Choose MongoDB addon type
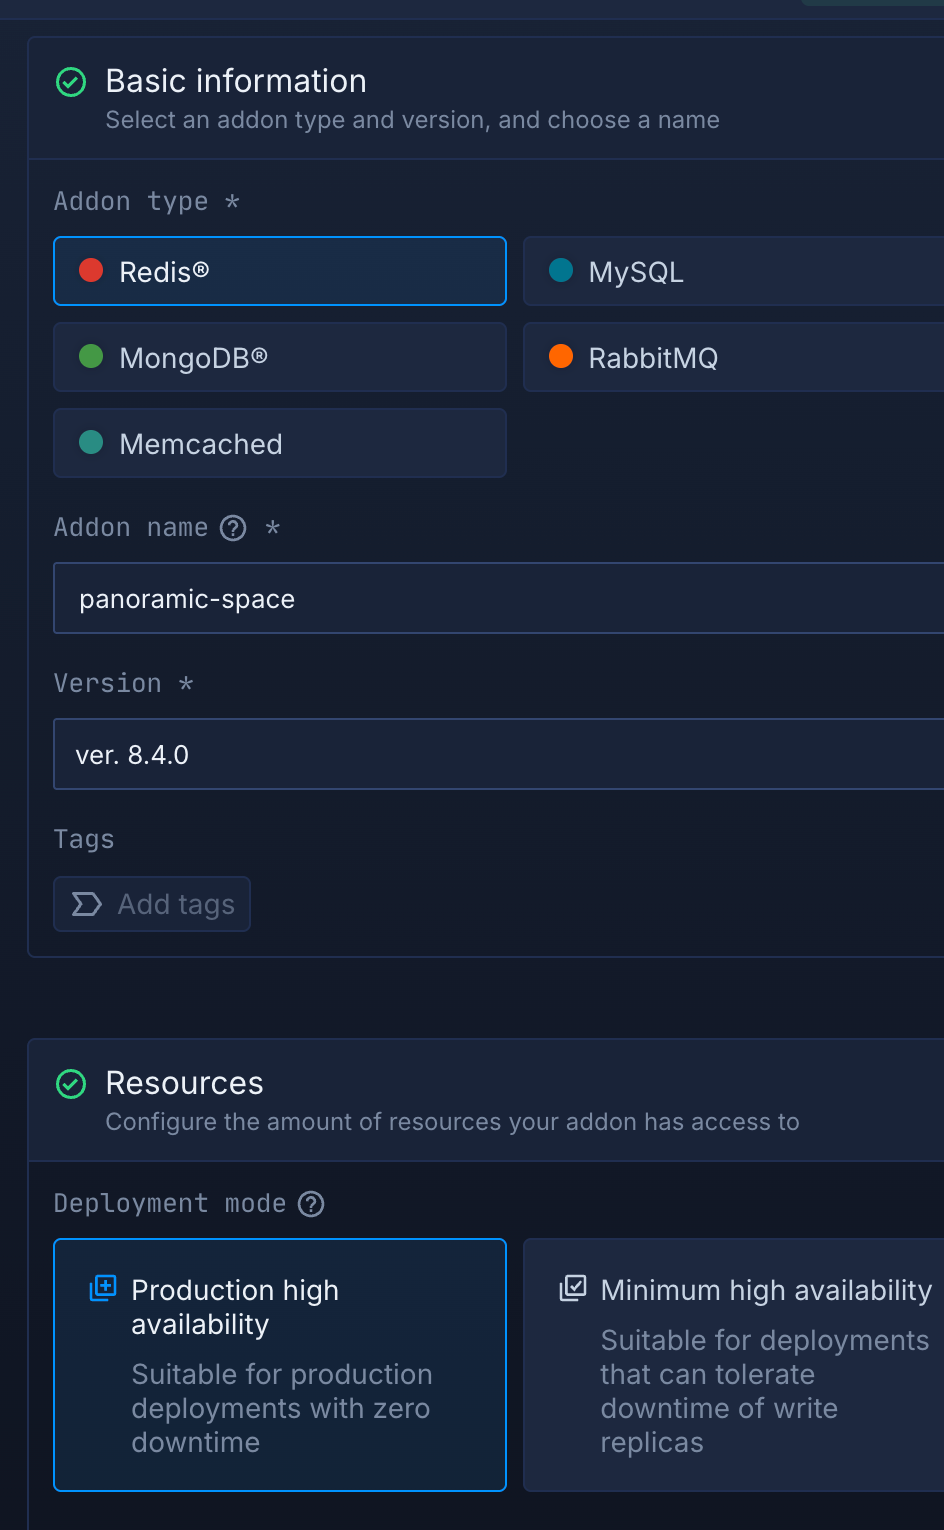Image resolution: width=944 pixels, height=1530 pixels. 280,357
